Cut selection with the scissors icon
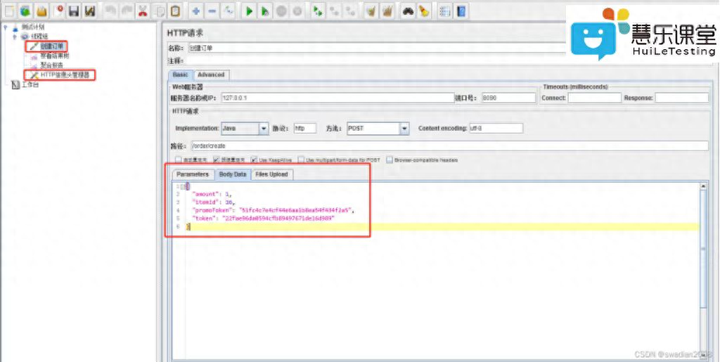The height and width of the screenshot is (362, 720). (x=143, y=11)
